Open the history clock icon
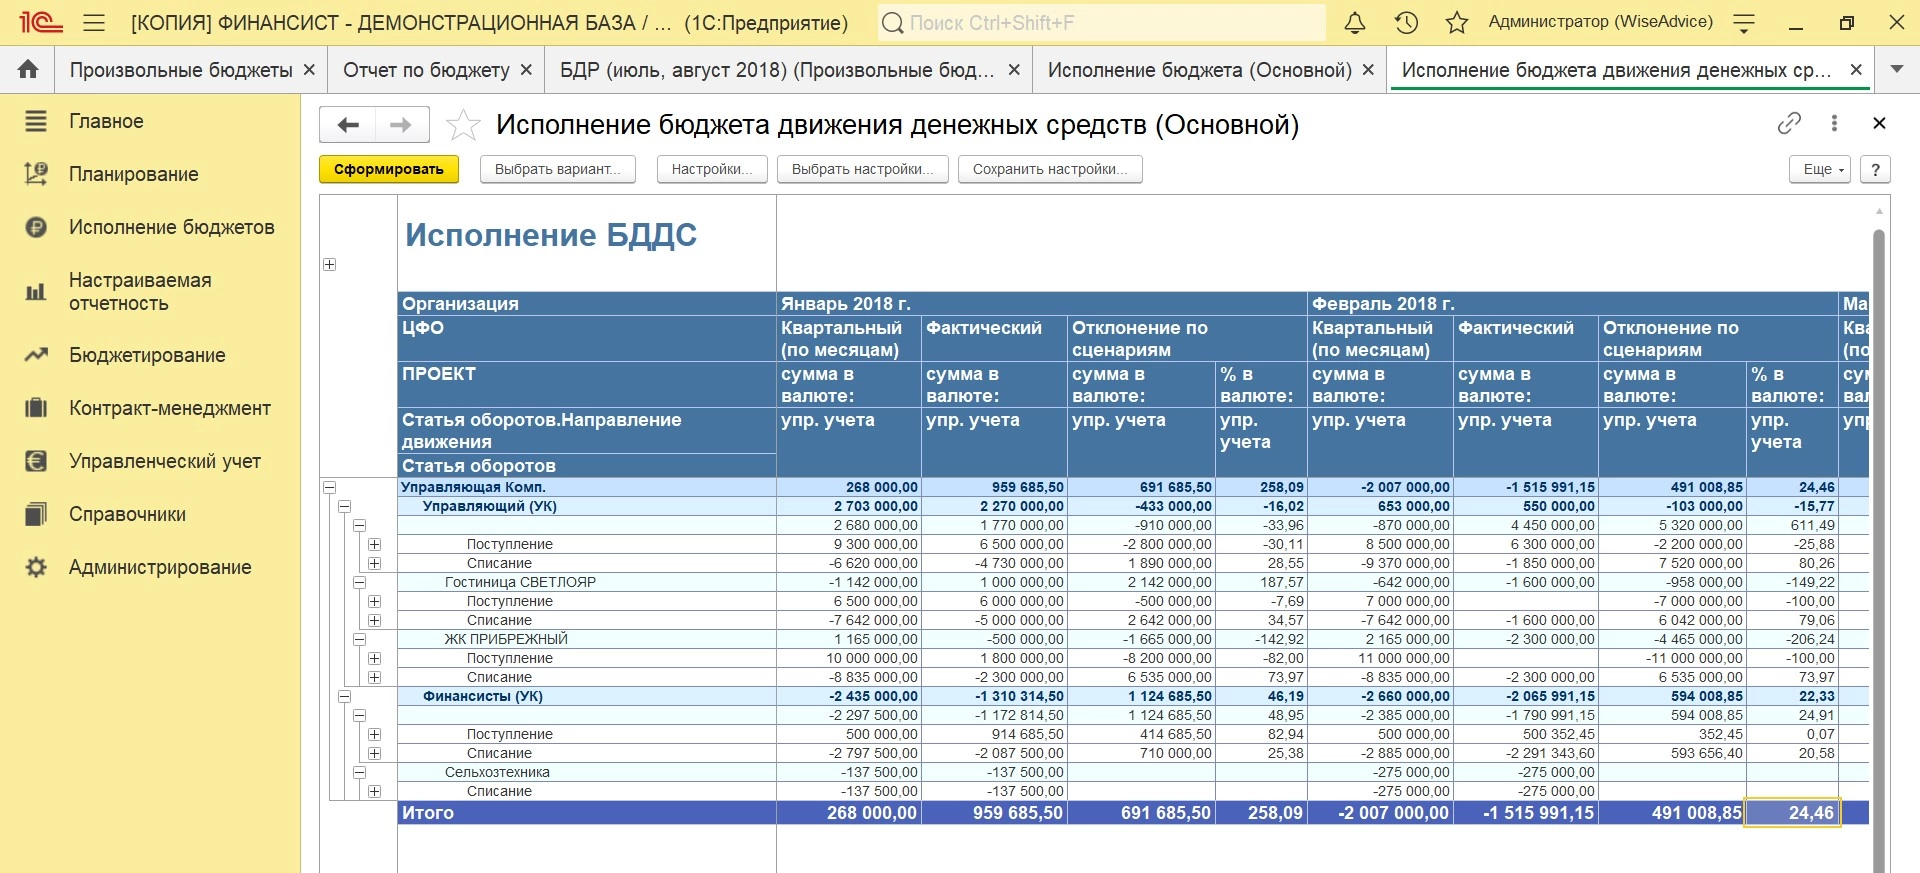 (x=1406, y=23)
